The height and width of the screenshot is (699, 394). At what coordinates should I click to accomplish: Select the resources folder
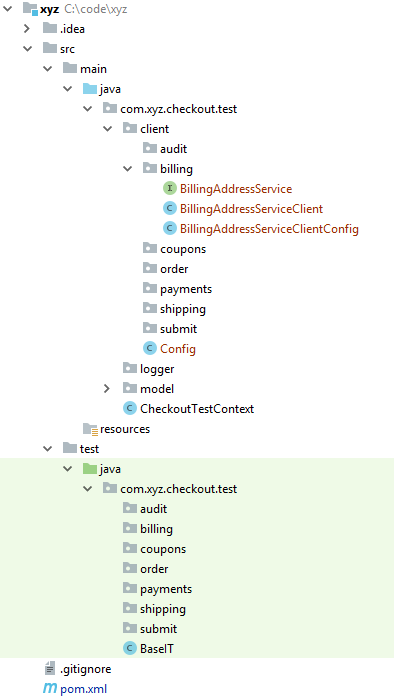point(125,429)
